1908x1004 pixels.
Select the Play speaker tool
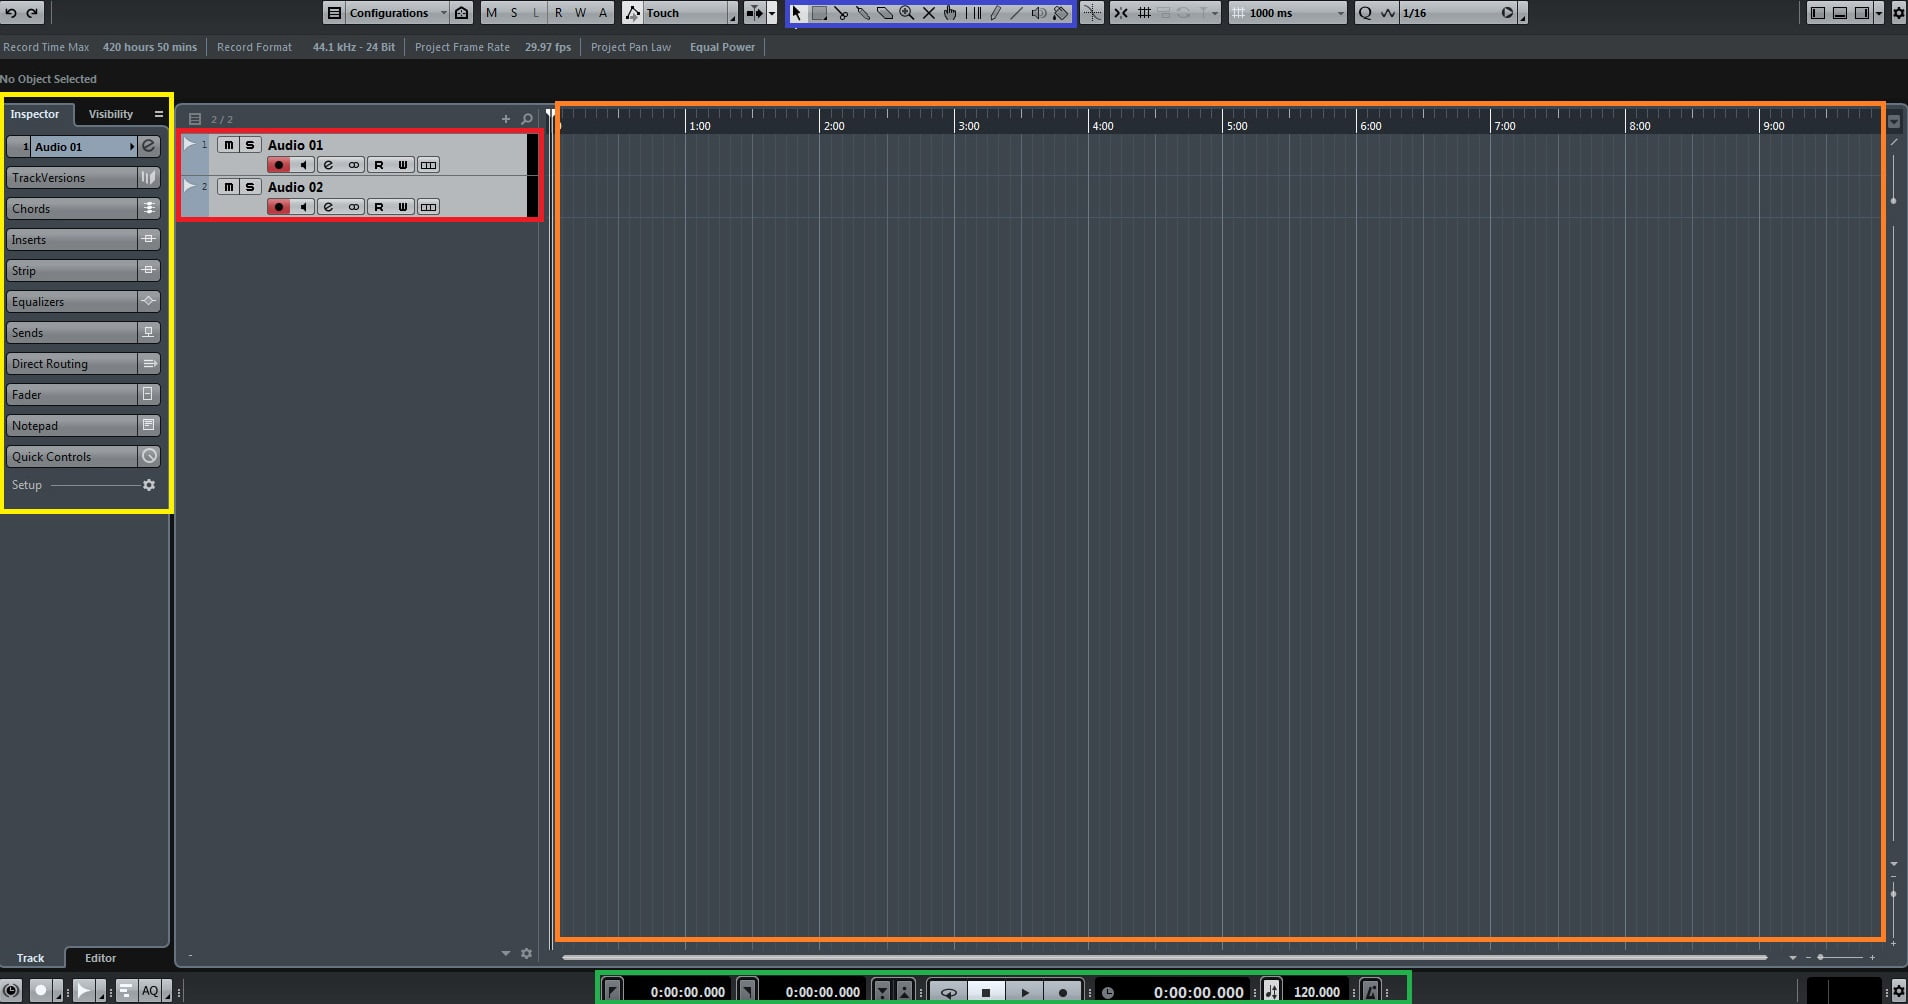[x=1039, y=13]
